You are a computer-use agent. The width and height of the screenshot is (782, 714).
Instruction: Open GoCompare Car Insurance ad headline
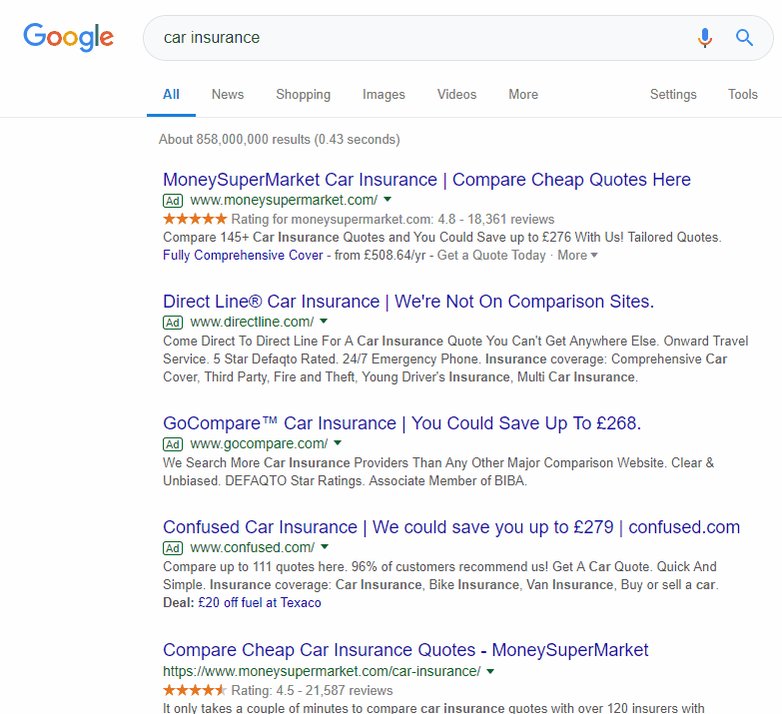coord(402,423)
